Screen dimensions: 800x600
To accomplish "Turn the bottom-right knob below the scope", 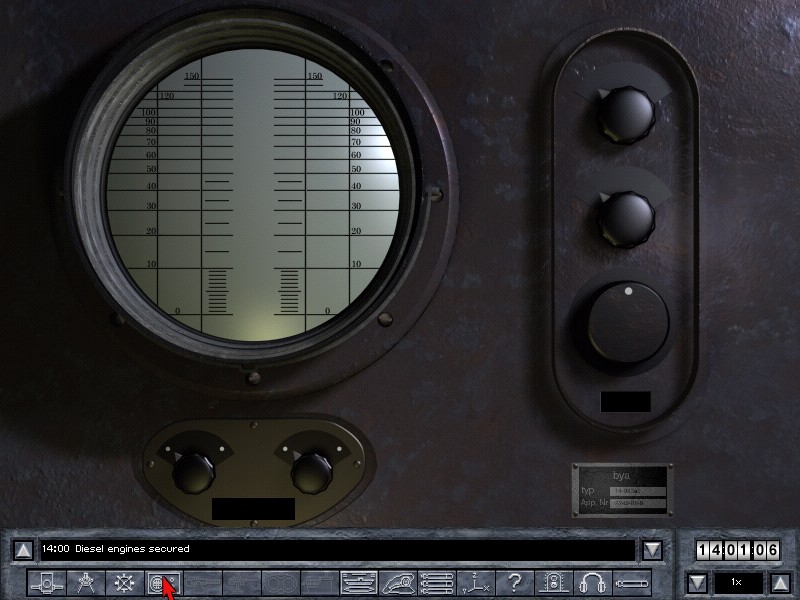I will pos(311,468).
